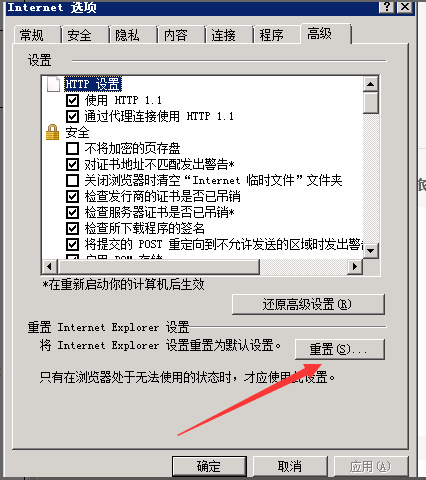Toggle 检查所下载程序的签名 checkbox
Image resolution: width=426 pixels, height=480 pixels.
(72, 228)
